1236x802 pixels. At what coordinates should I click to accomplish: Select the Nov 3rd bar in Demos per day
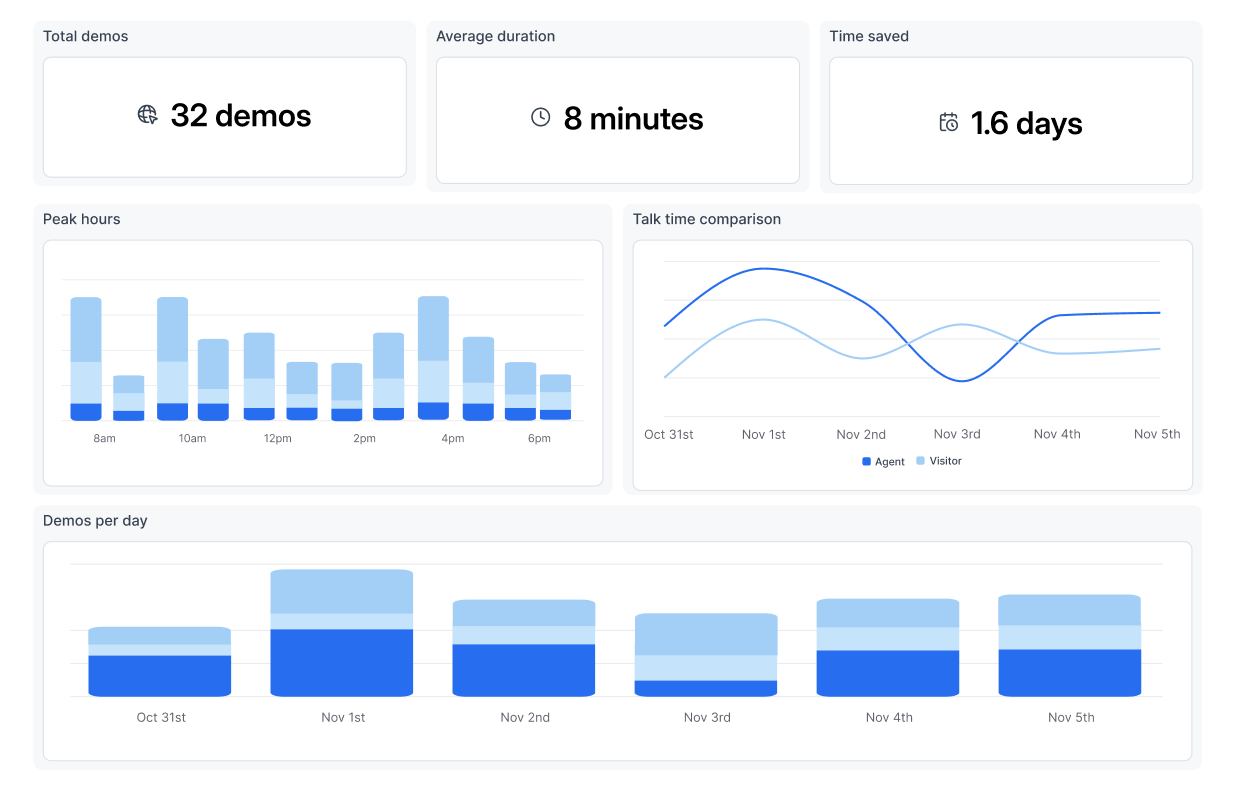(706, 655)
